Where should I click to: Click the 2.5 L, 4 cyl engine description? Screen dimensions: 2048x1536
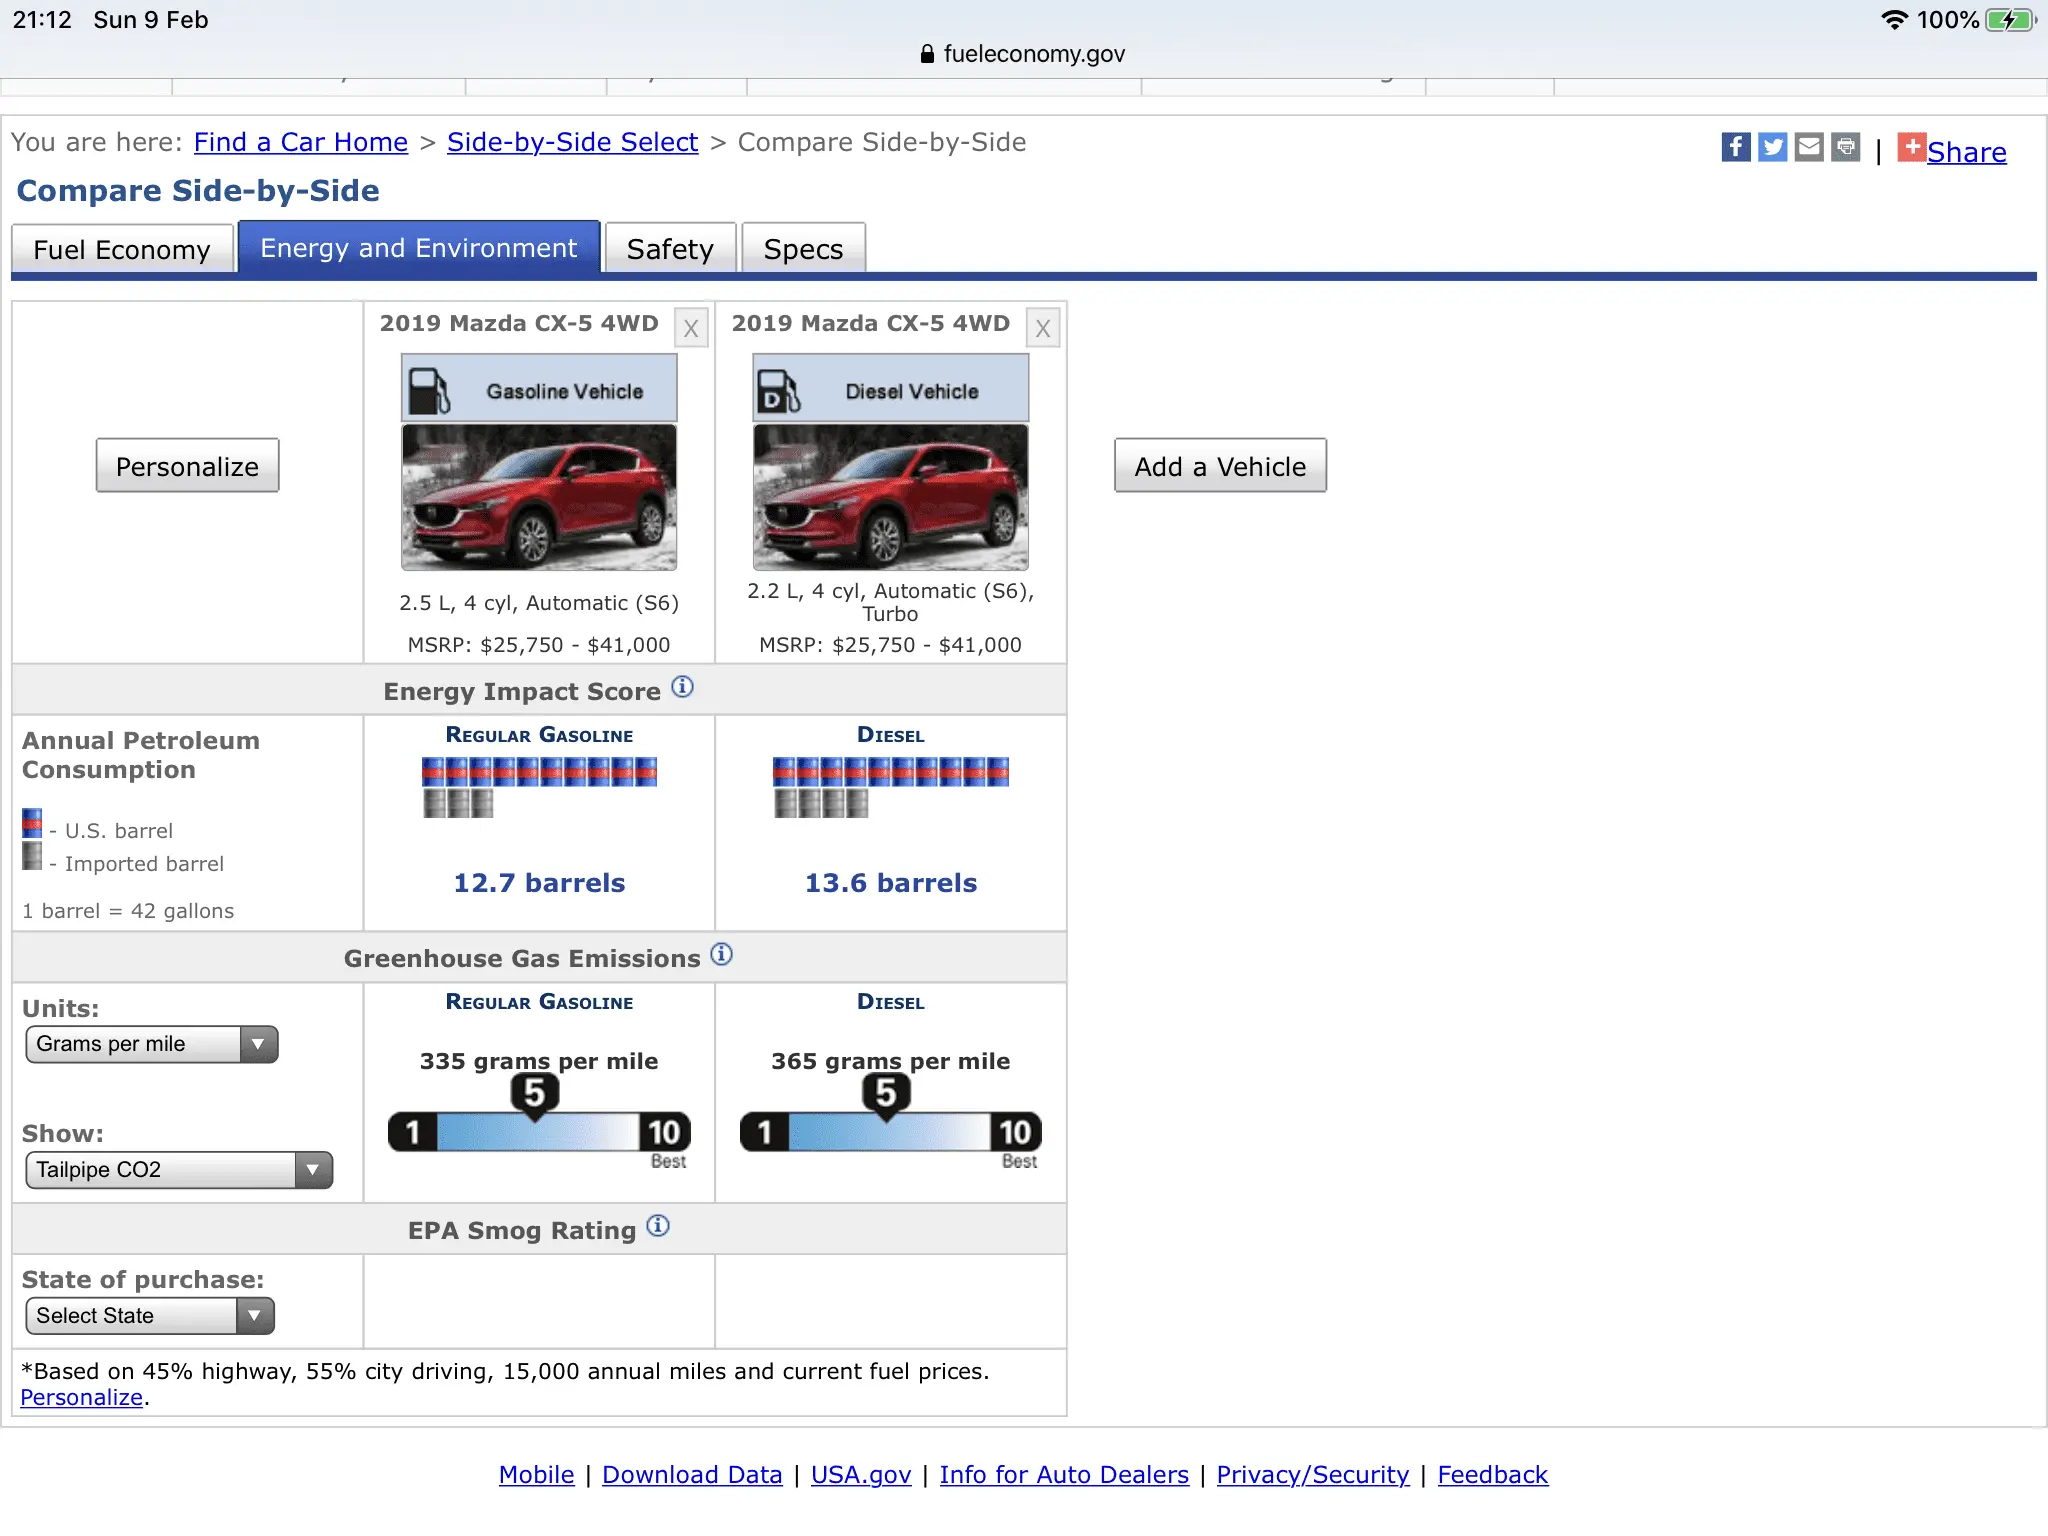539,603
